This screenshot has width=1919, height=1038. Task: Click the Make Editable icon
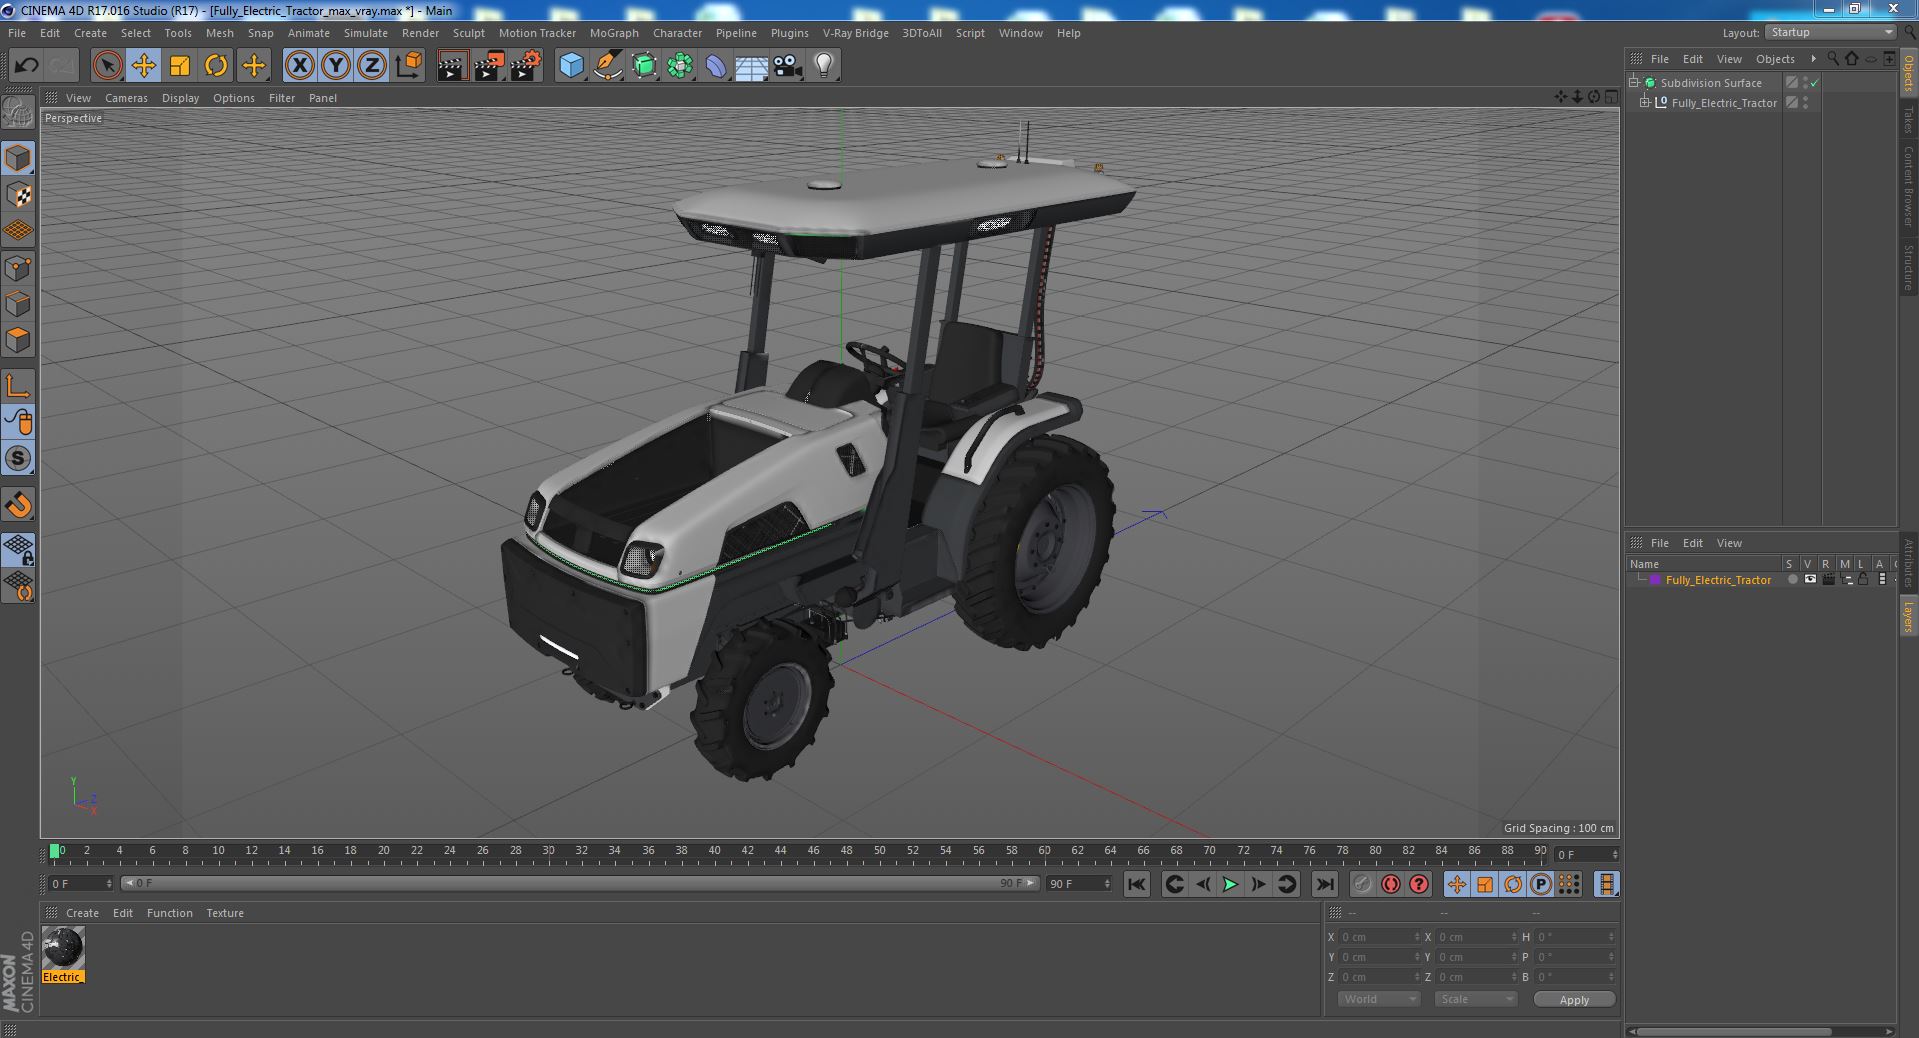click(x=18, y=113)
